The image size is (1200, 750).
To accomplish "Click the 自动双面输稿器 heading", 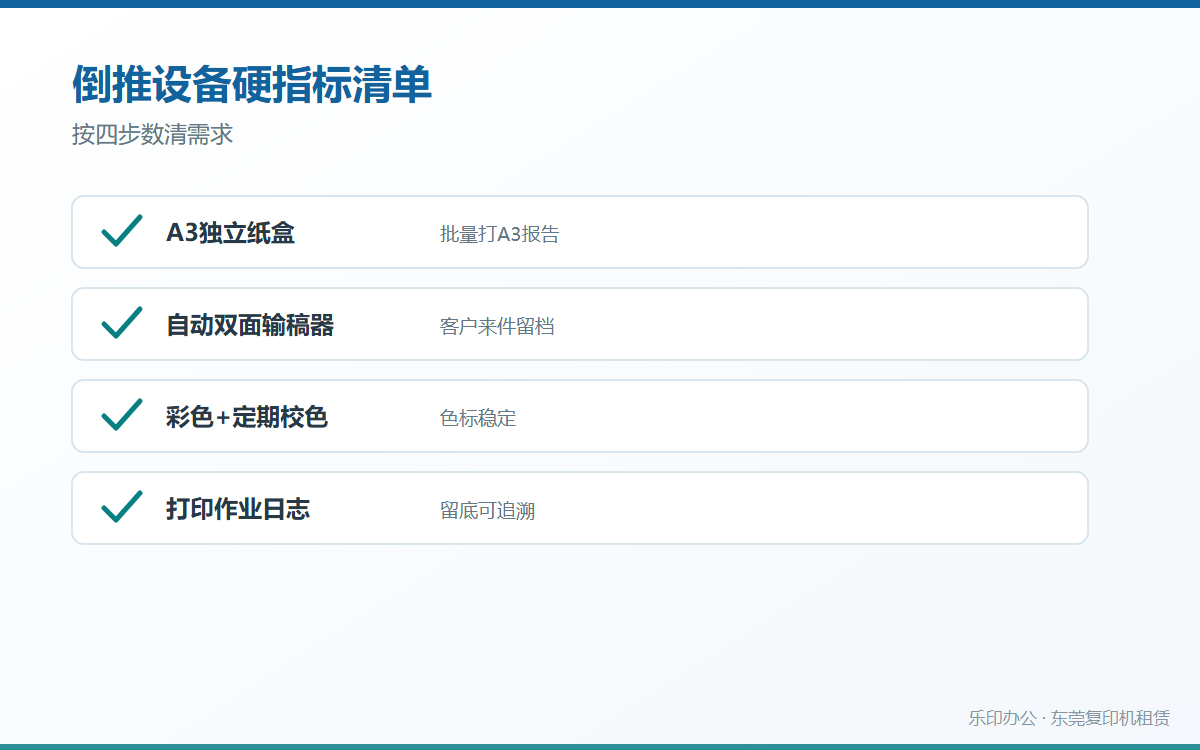I will point(250,325).
